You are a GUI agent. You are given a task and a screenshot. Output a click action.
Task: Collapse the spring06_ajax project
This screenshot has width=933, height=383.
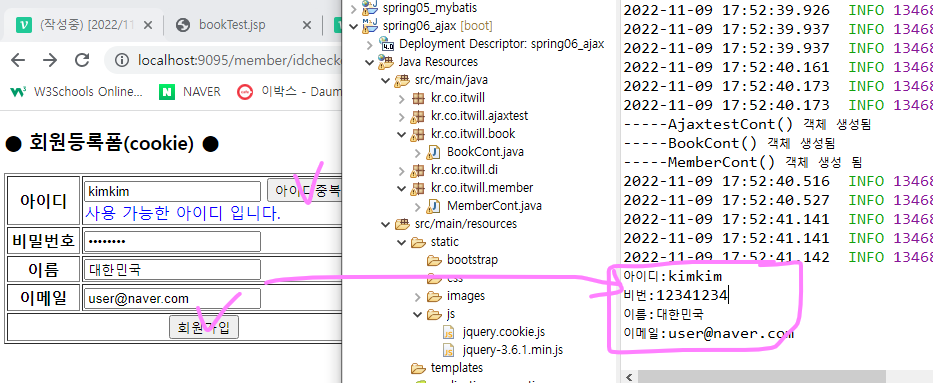pyautogui.click(x=353, y=26)
